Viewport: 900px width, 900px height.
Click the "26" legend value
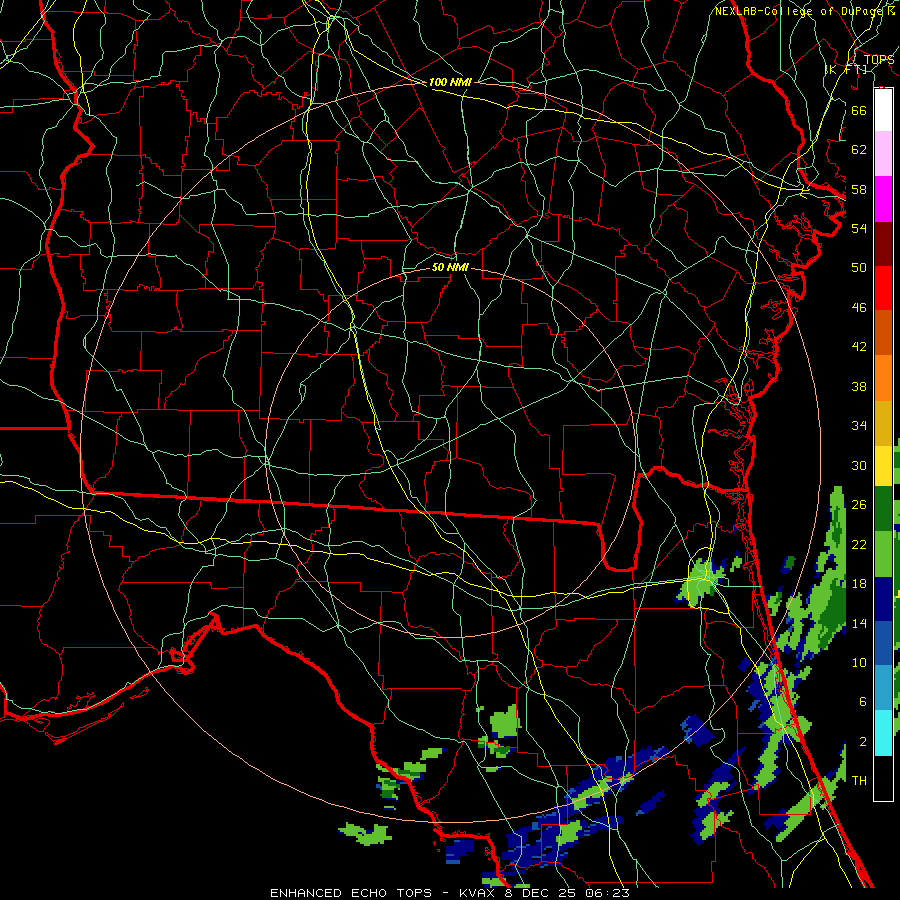click(x=859, y=505)
